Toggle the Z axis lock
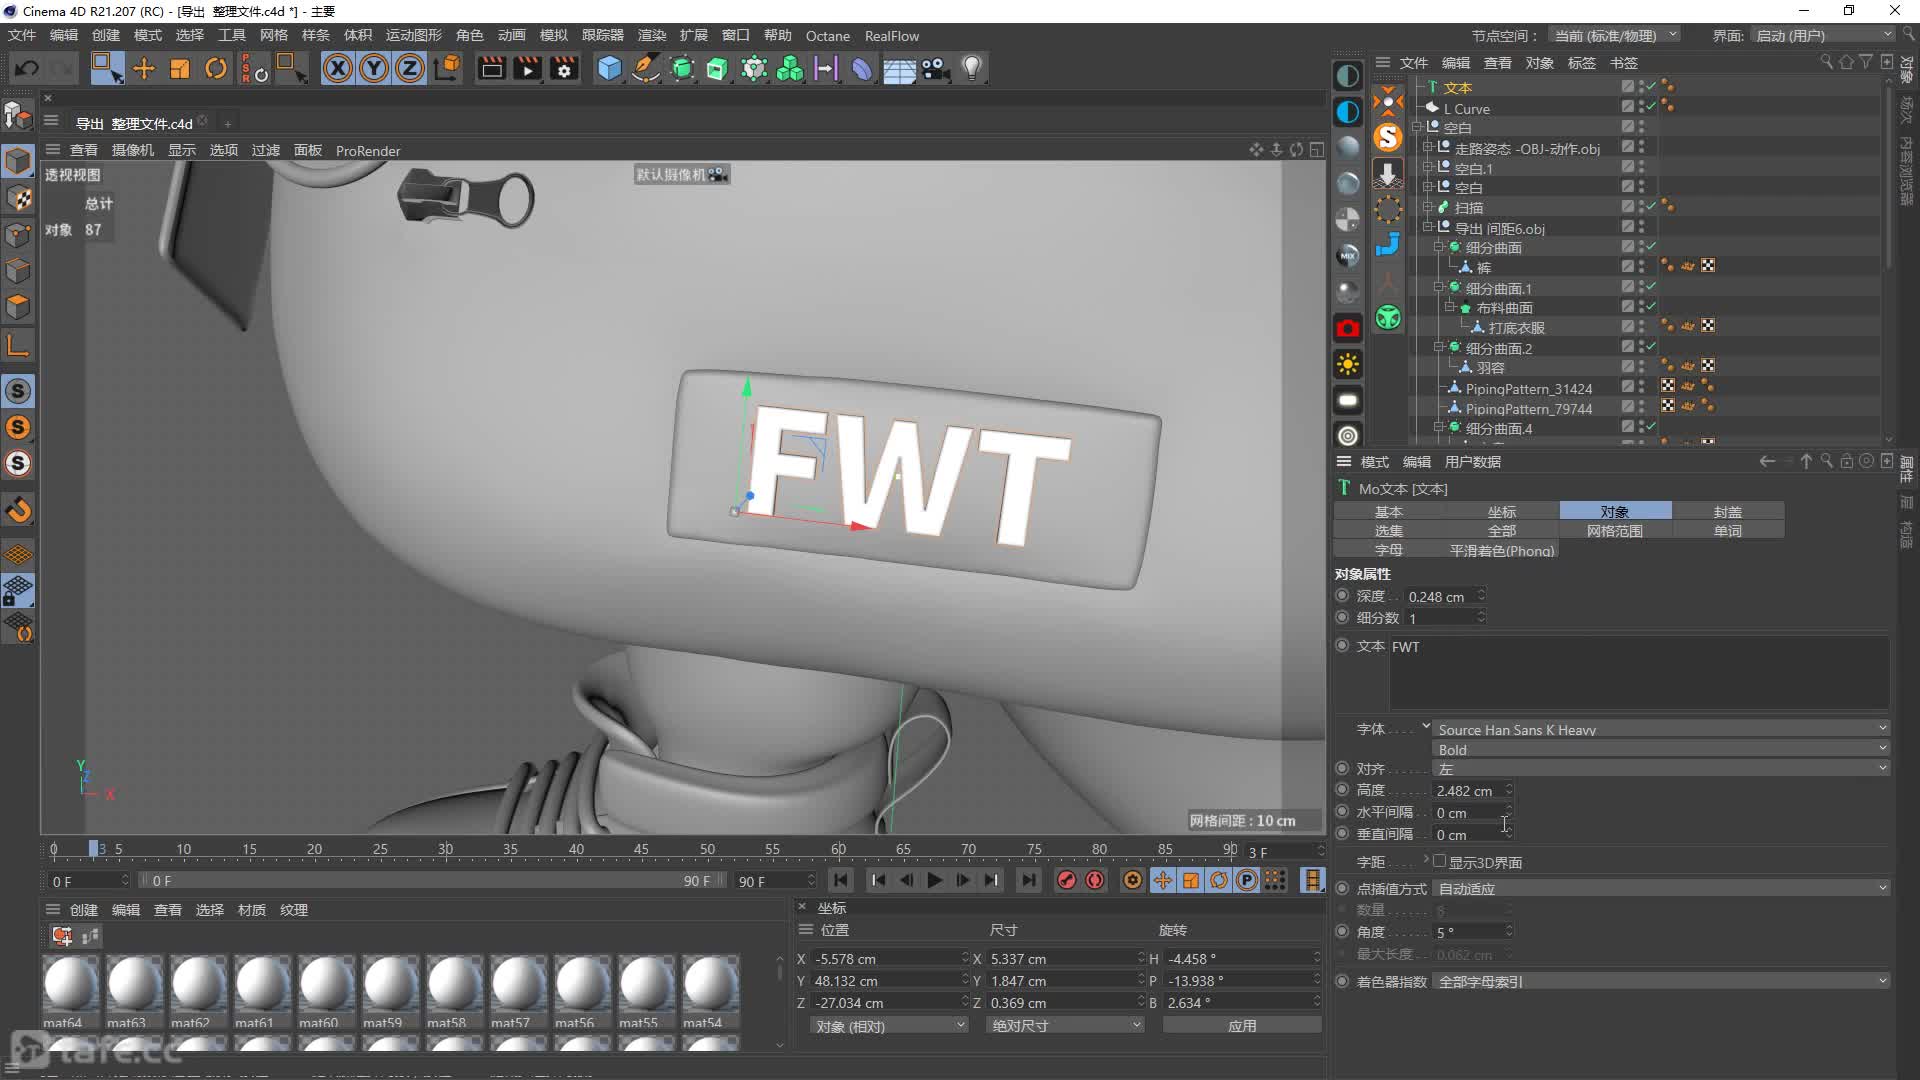Viewport: 1920px width, 1080px height. (x=410, y=69)
